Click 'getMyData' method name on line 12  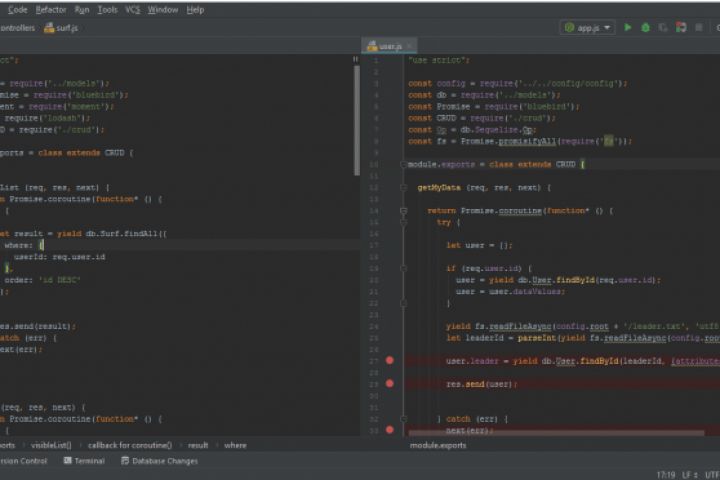coord(439,187)
